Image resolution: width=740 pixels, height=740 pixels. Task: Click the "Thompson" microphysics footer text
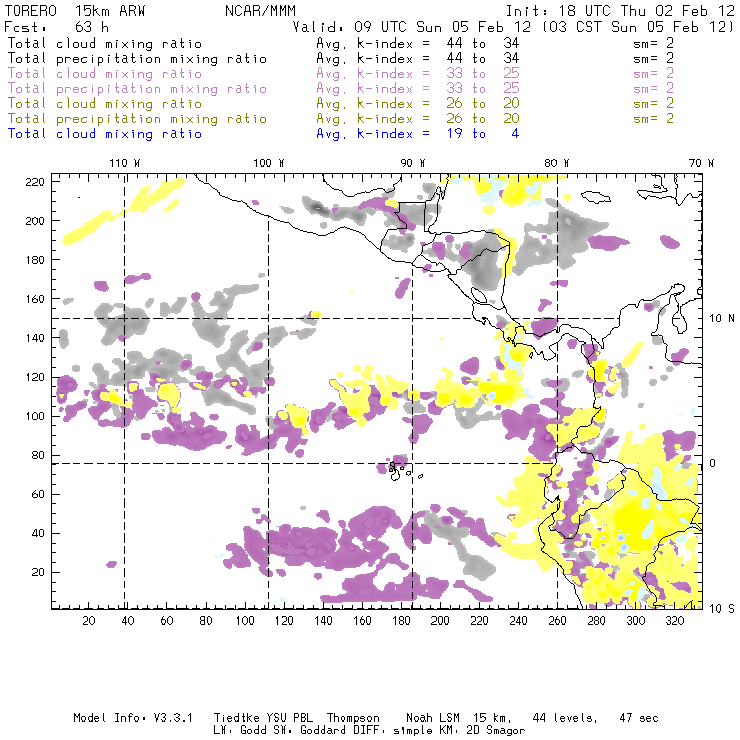[353, 718]
